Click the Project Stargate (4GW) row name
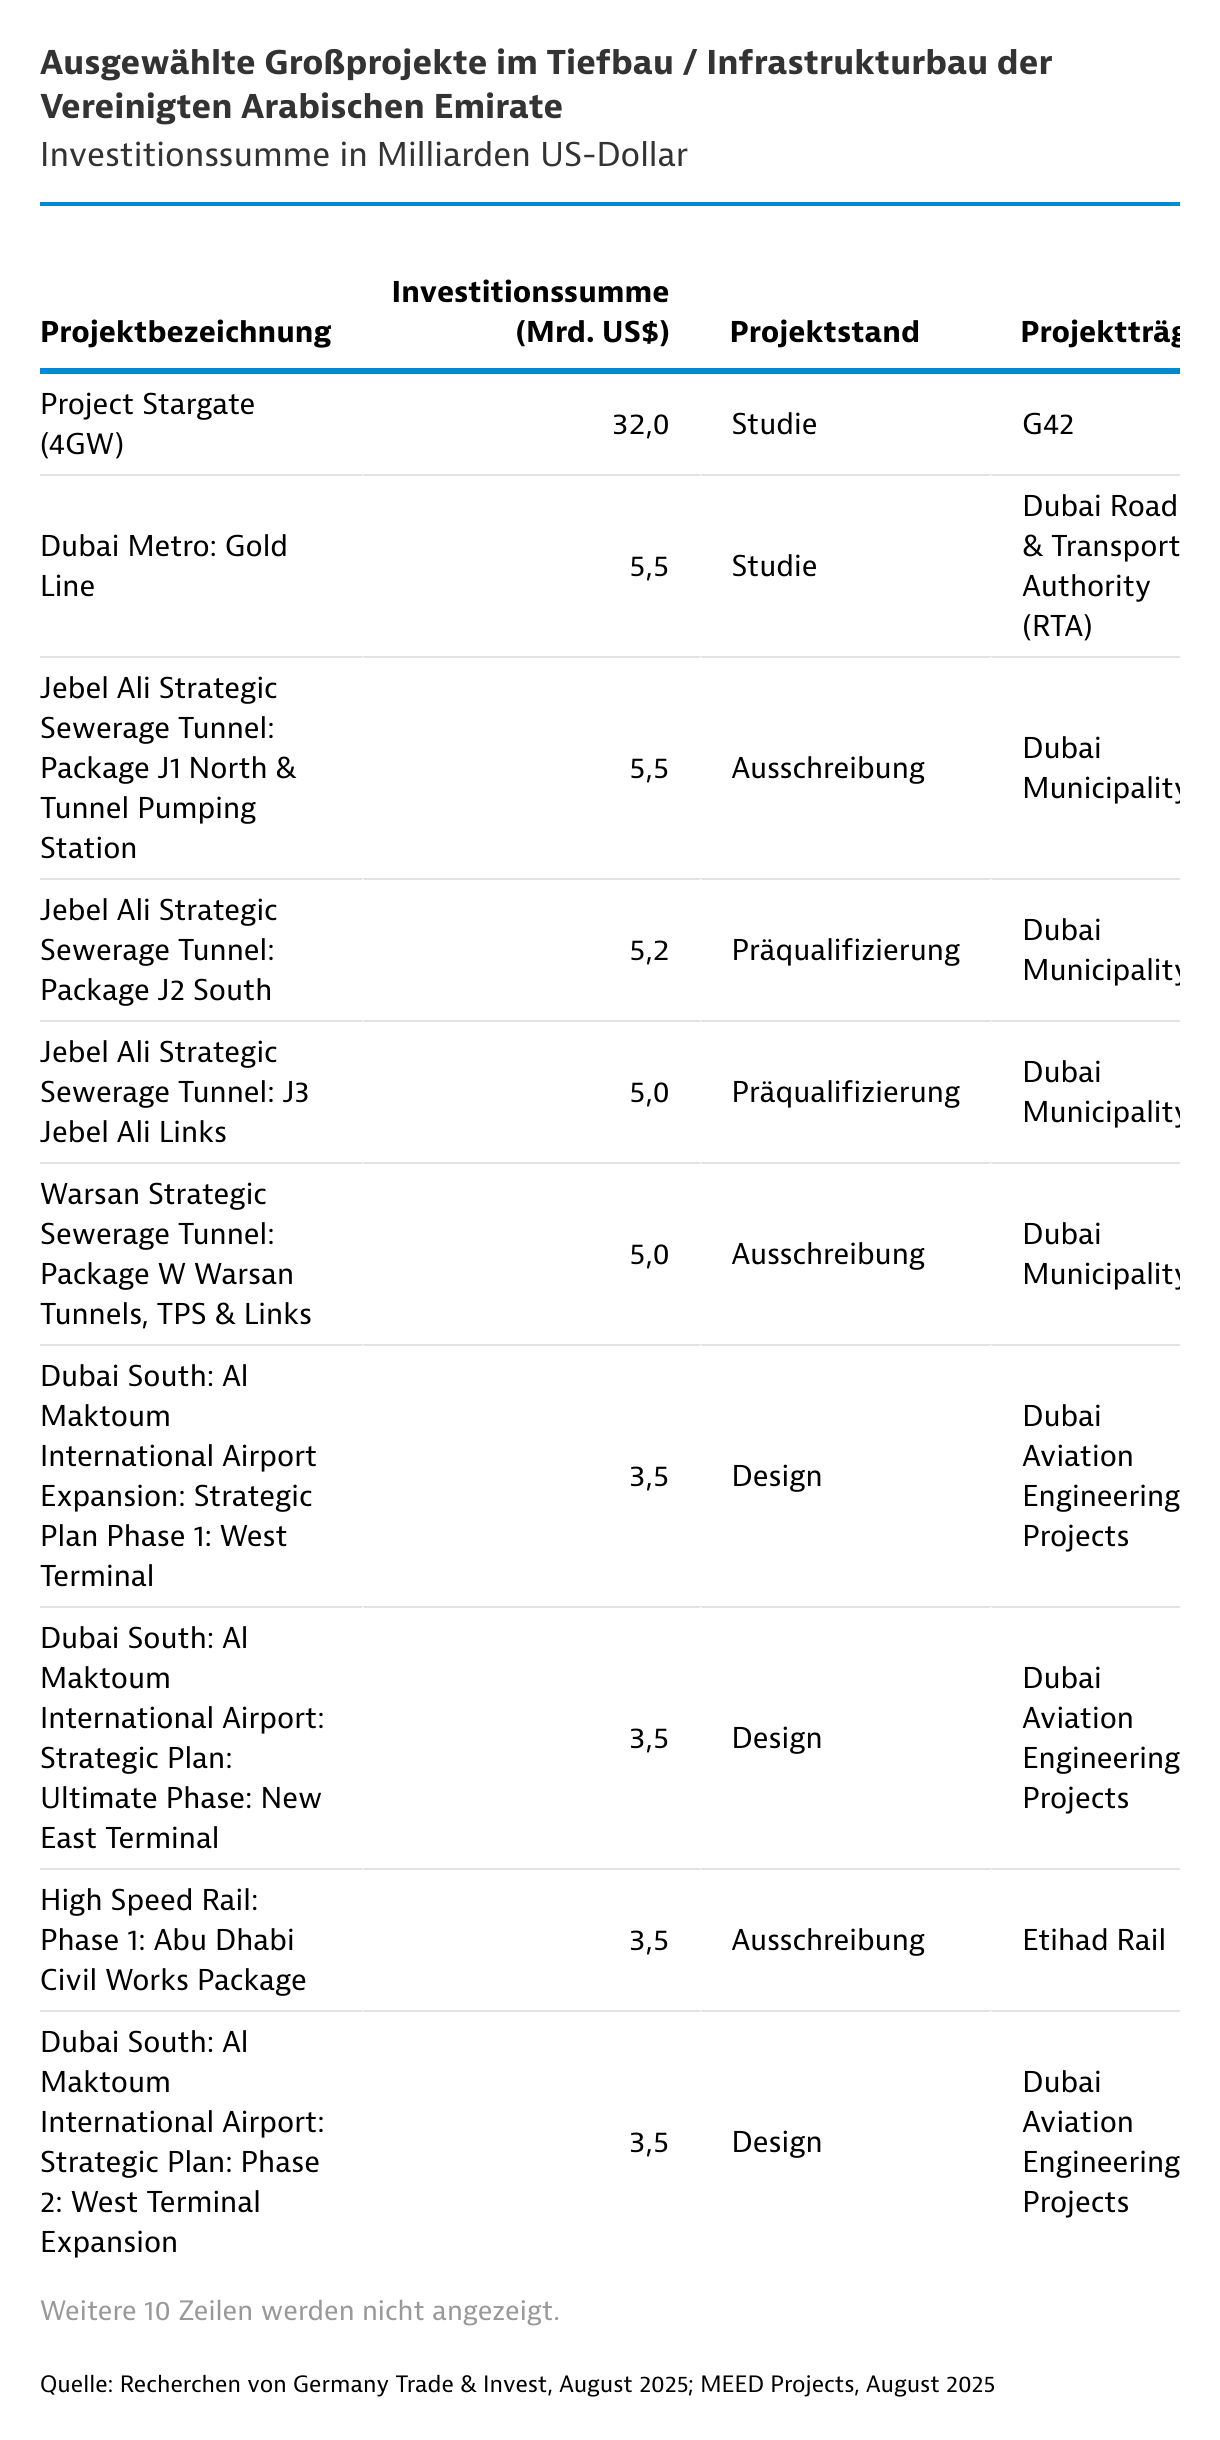The width and height of the screenshot is (1220, 2440). click(147, 424)
